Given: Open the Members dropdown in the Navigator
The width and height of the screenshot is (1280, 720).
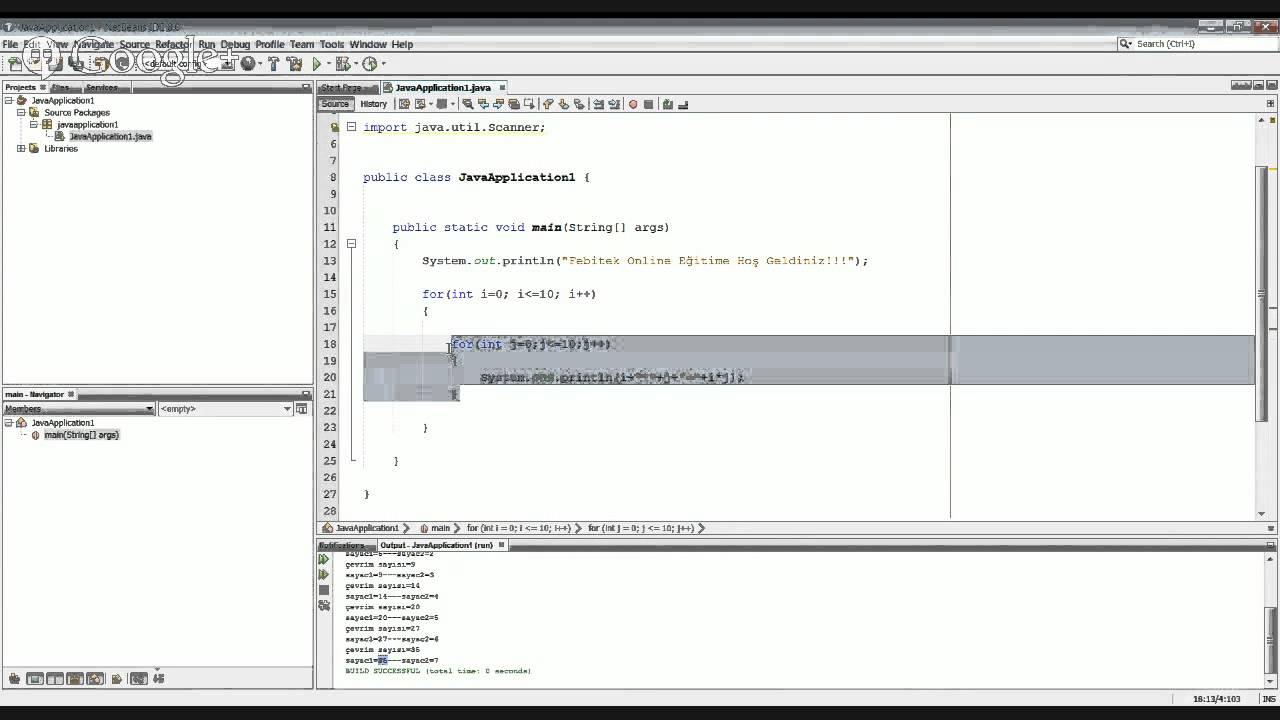Looking at the screenshot, I should point(79,409).
